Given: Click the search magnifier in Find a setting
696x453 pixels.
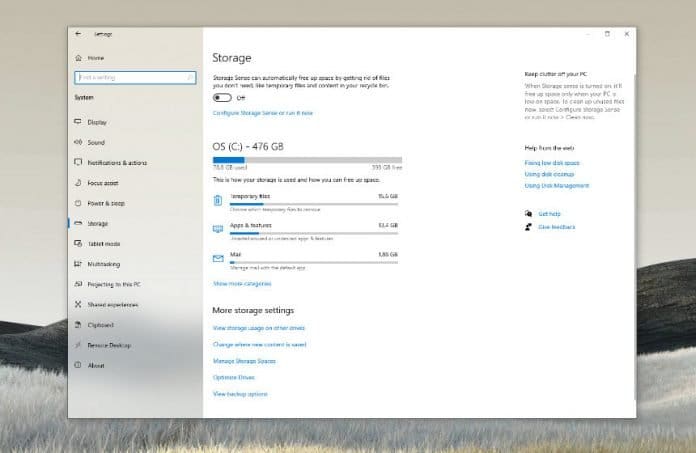Looking at the screenshot, I should 190,77.
